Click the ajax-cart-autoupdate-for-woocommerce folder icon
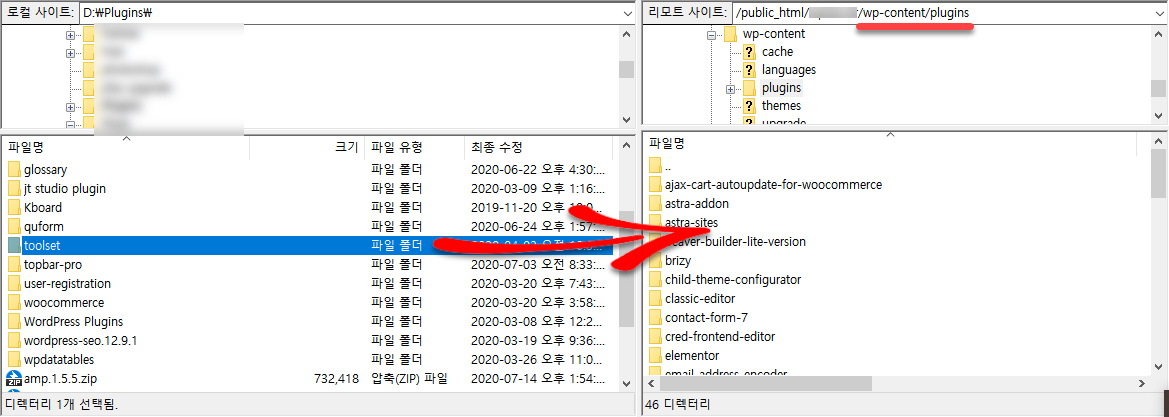This screenshot has height=417, width=1169. click(655, 184)
